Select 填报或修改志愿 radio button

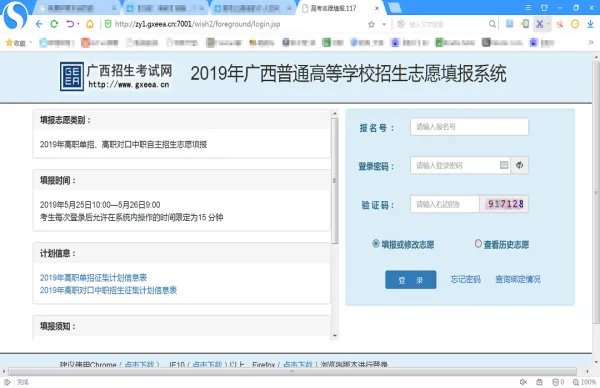tap(376, 243)
